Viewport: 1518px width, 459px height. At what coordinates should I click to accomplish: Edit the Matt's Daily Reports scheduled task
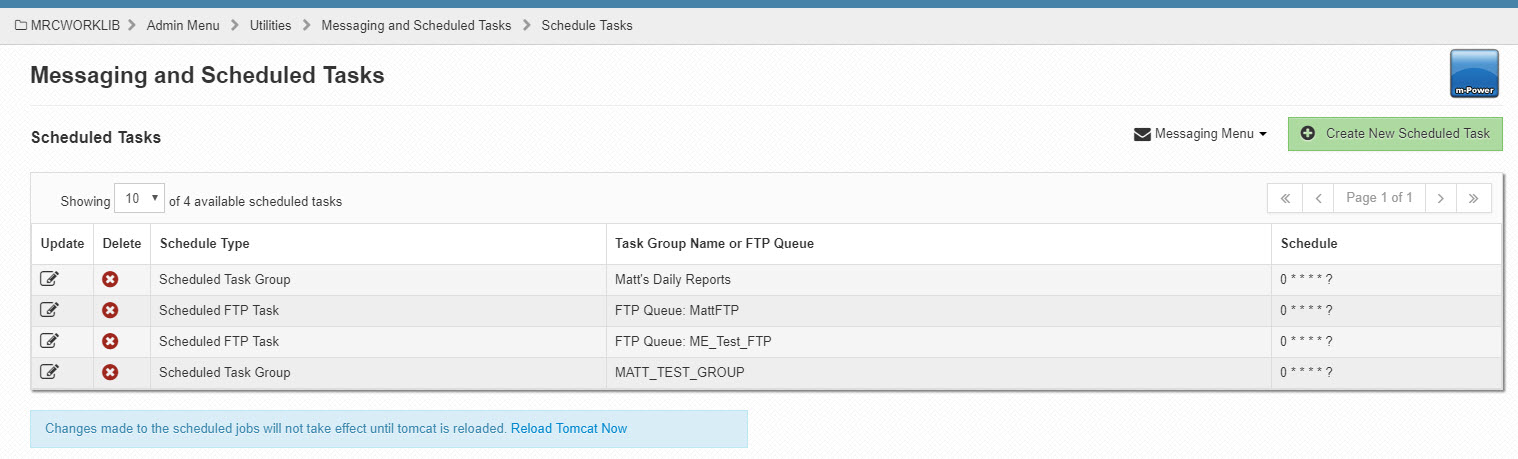point(49,279)
